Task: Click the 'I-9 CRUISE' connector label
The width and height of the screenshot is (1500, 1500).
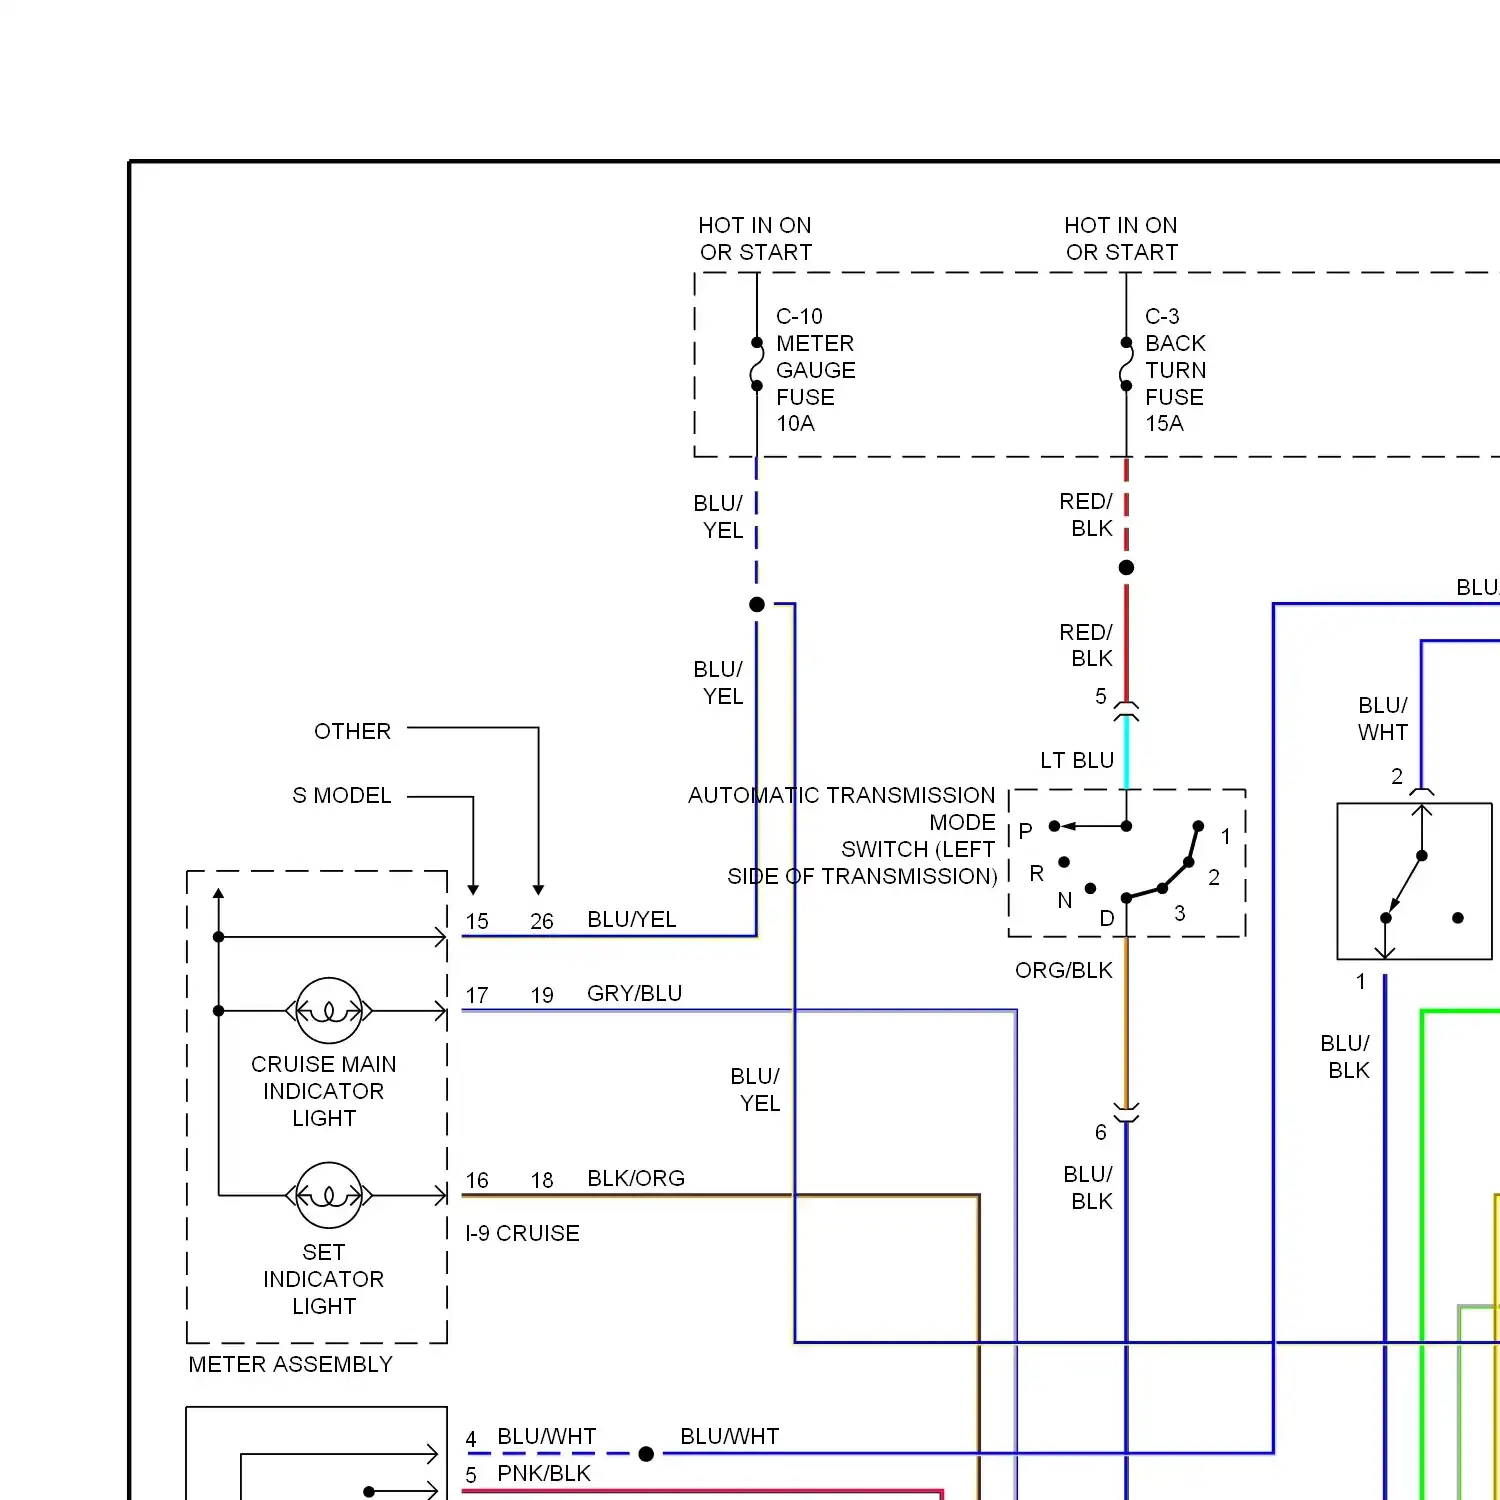Action: [x=522, y=1233]
